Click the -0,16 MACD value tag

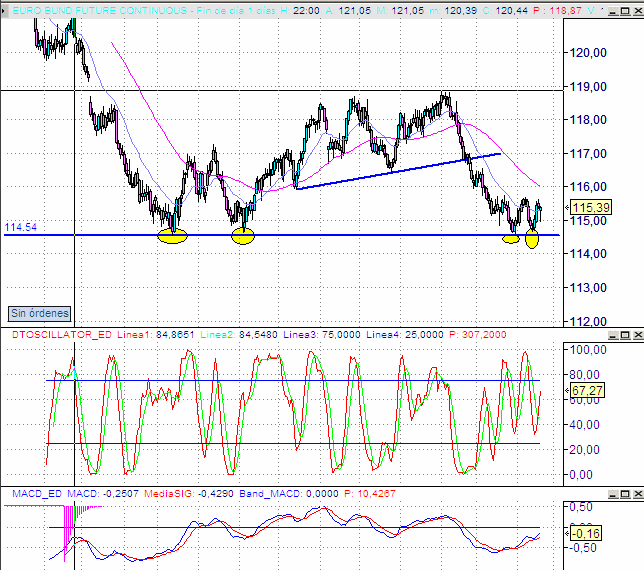586,533
